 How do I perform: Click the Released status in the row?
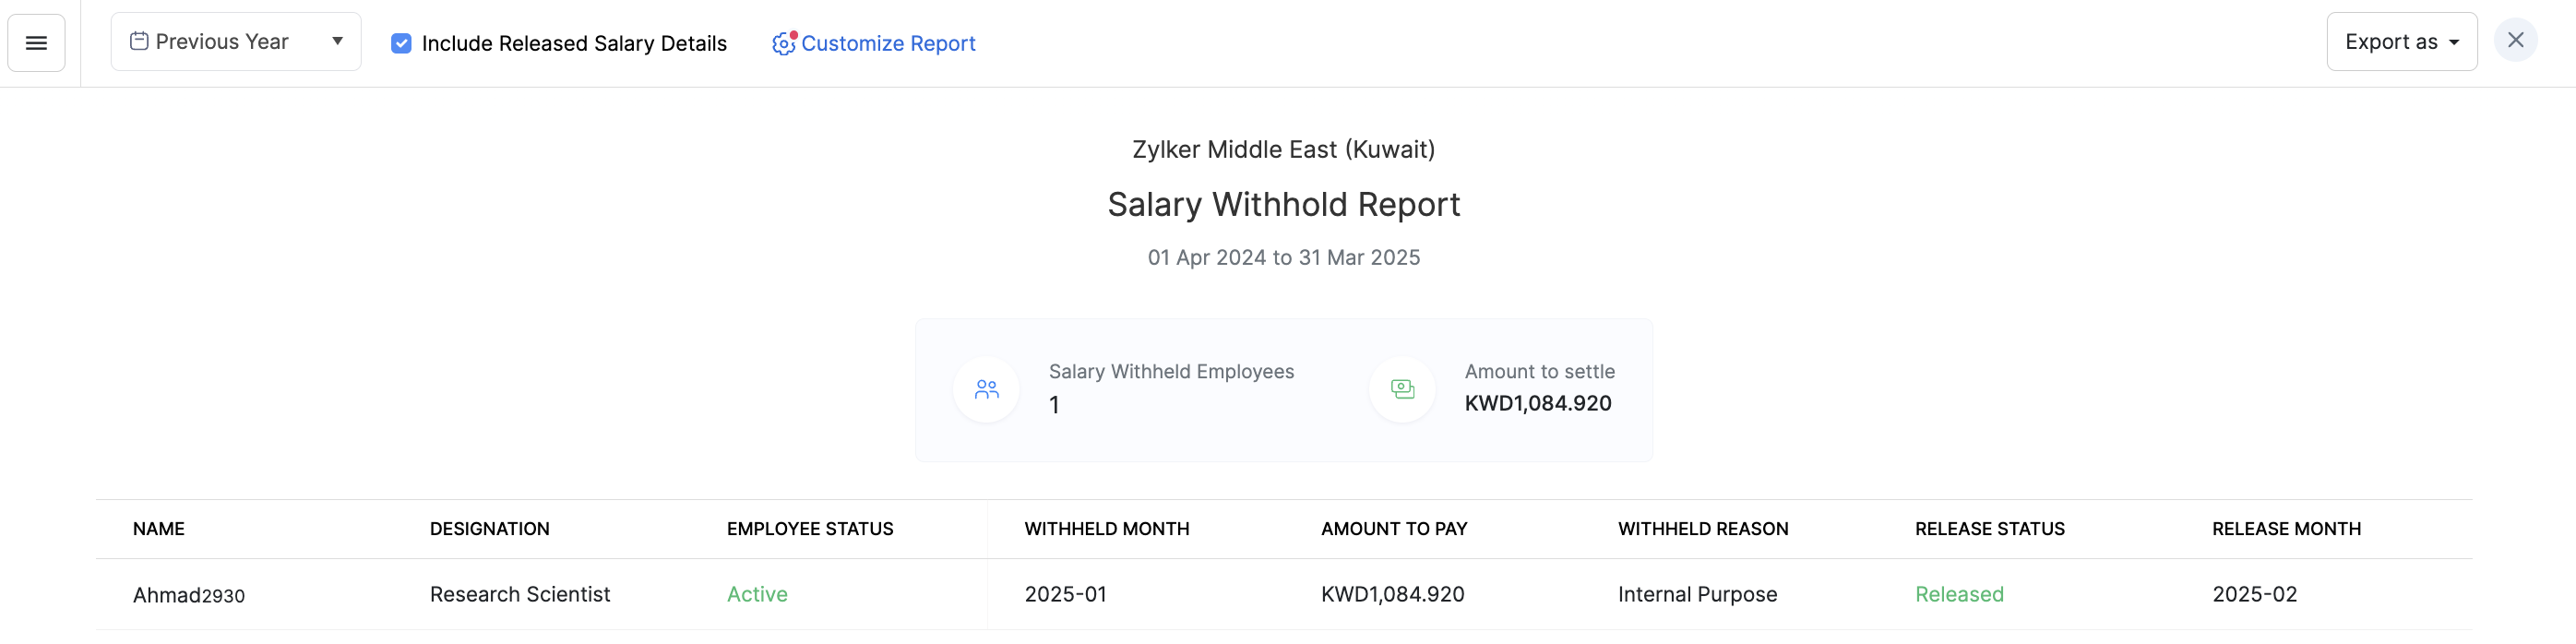(x=1959, y=594)
